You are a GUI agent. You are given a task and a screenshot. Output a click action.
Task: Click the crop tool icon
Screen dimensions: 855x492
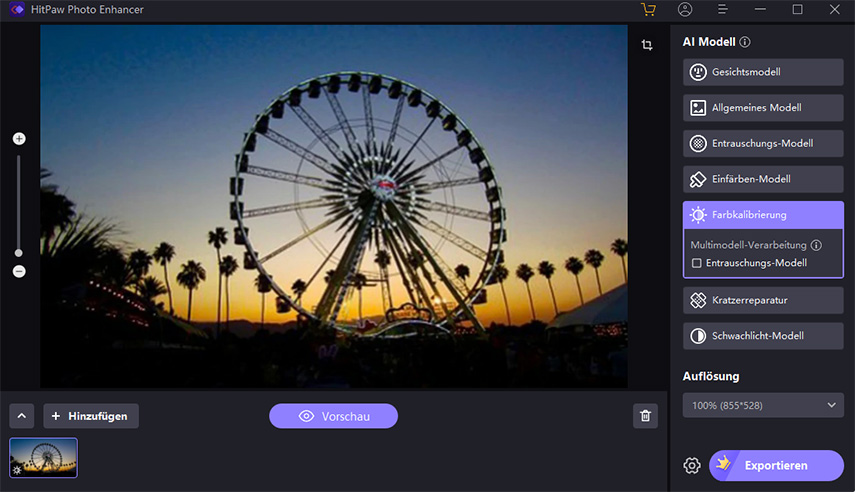coord(647,46)
